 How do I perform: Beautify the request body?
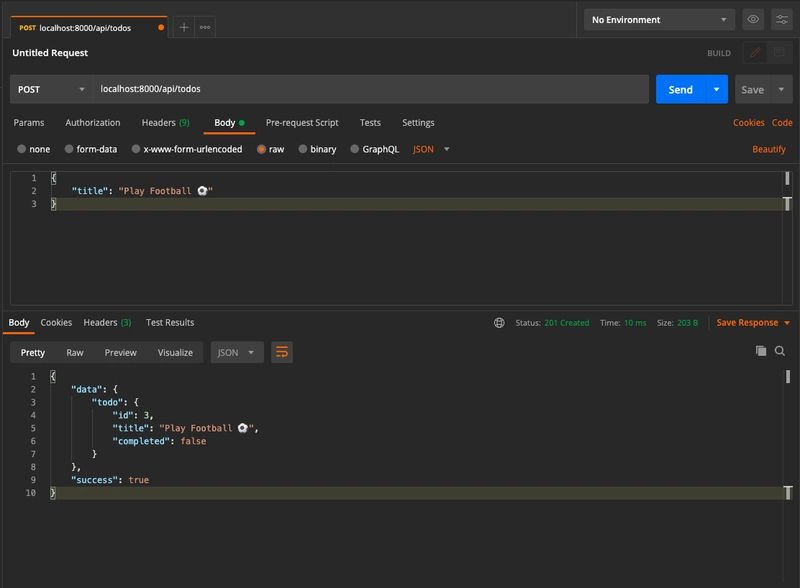tap(769, 149)
